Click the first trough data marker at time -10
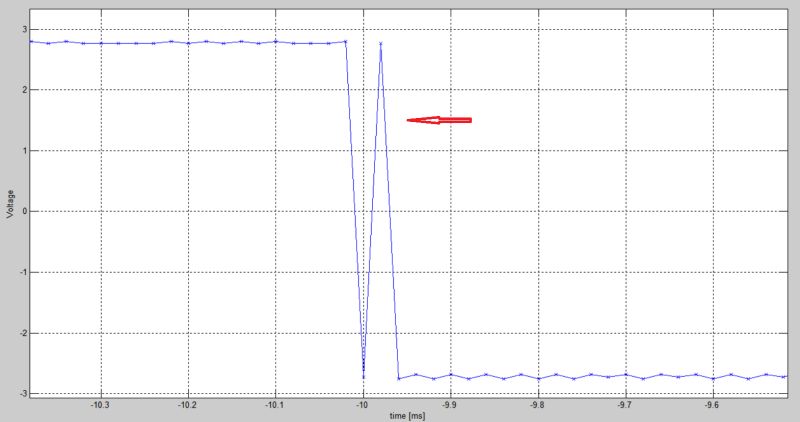The image size is (800, 422). 363,377
